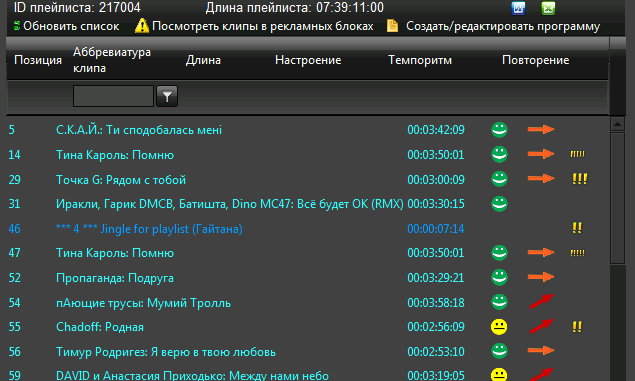Click ID плейлиста: 217004 text
Screen dimensions: 635x381
[x=77, y=7]
